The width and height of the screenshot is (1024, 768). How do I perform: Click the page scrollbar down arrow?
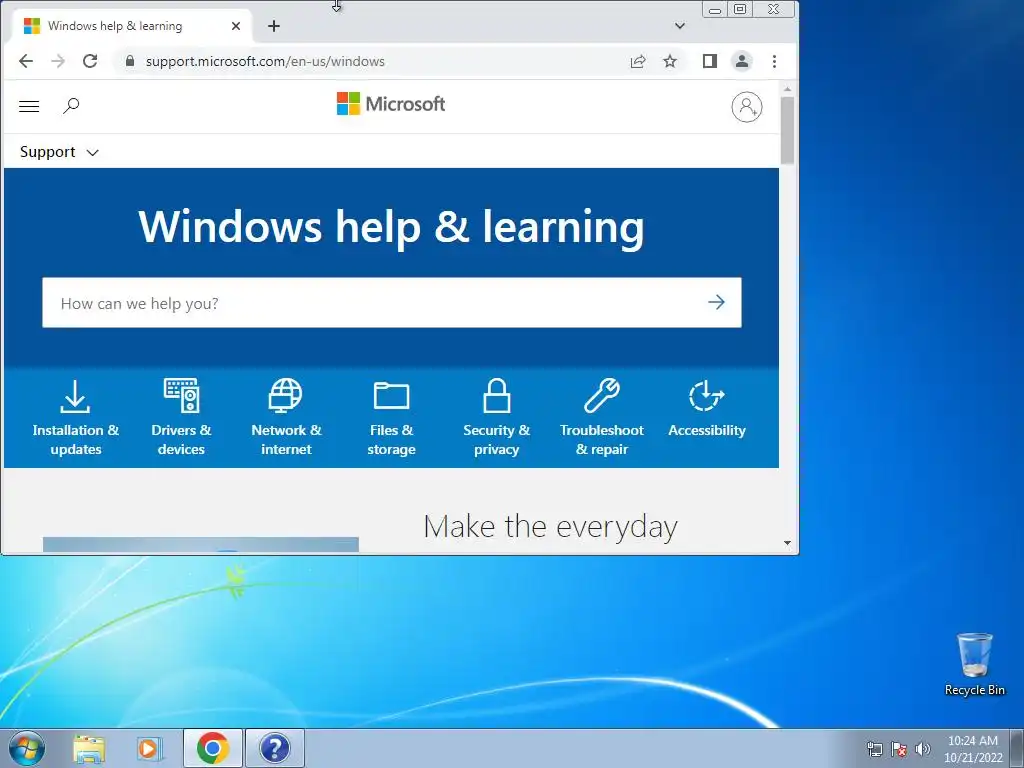click(x=787, y=543)
